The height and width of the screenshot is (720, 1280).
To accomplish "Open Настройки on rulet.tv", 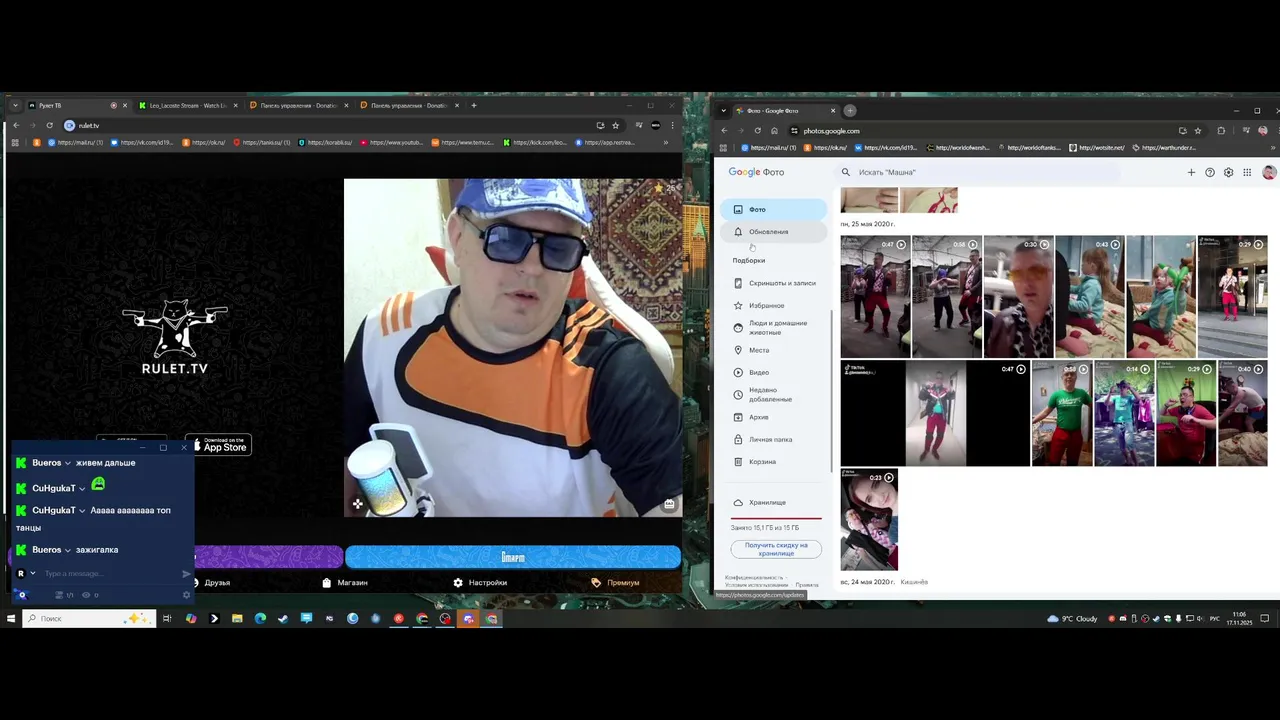I will click(x=480, y=582).
